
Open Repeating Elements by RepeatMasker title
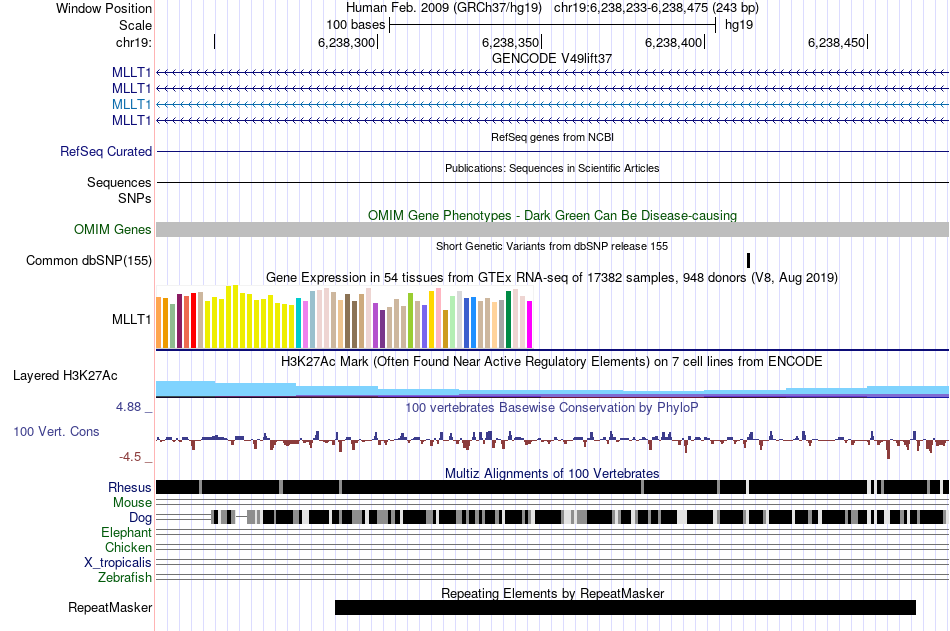point(552,593)
